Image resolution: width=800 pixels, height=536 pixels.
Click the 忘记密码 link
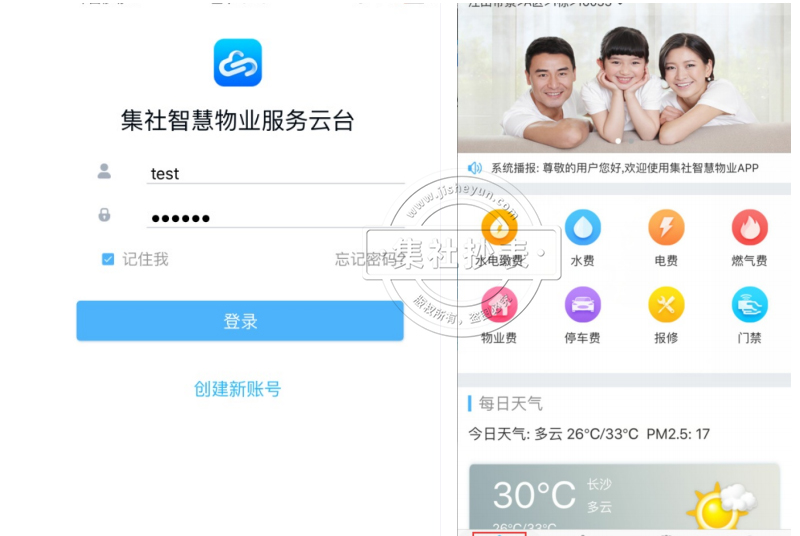tap(369, 259)
